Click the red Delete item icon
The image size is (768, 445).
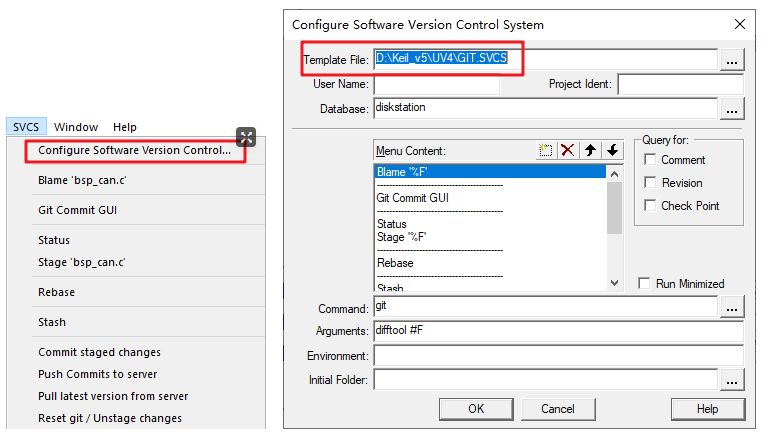[568, 150]
